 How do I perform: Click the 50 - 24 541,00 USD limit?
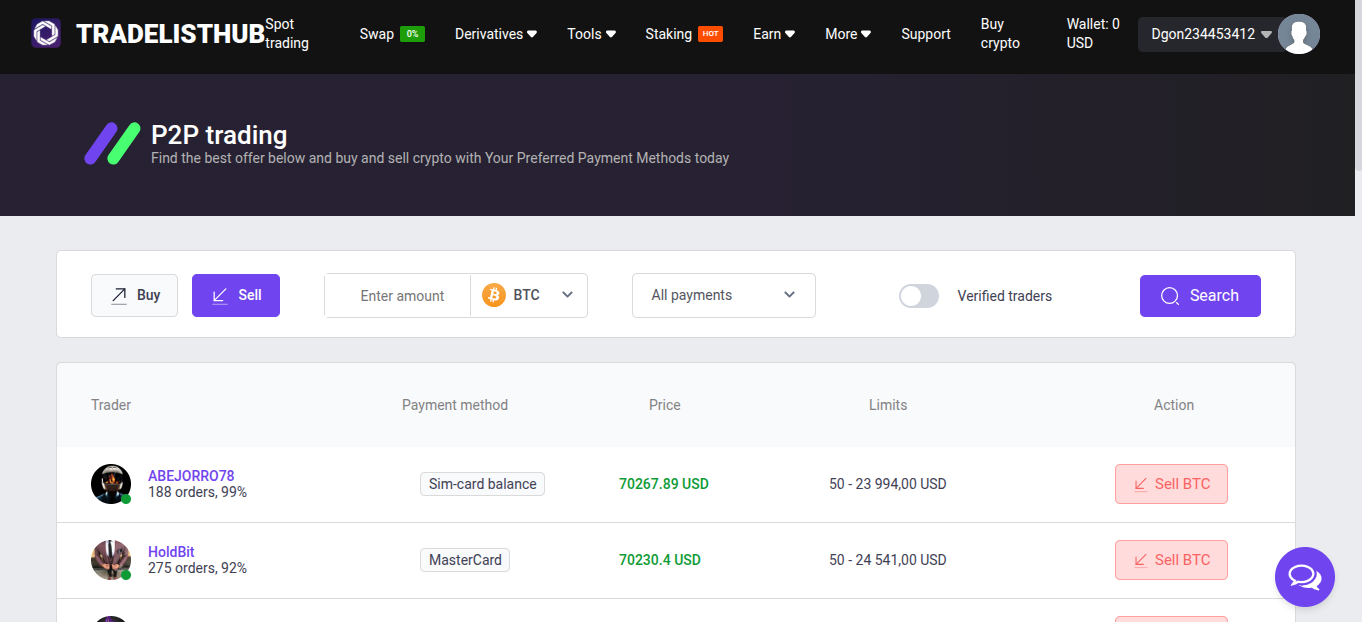tap(888, 560)
